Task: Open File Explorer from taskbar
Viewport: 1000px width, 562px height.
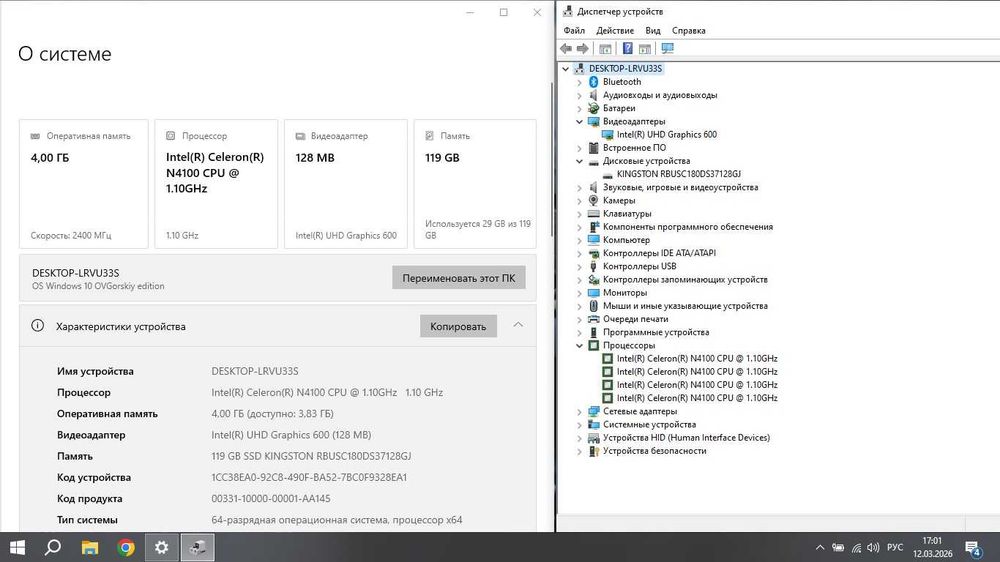Action: [90, 547]
